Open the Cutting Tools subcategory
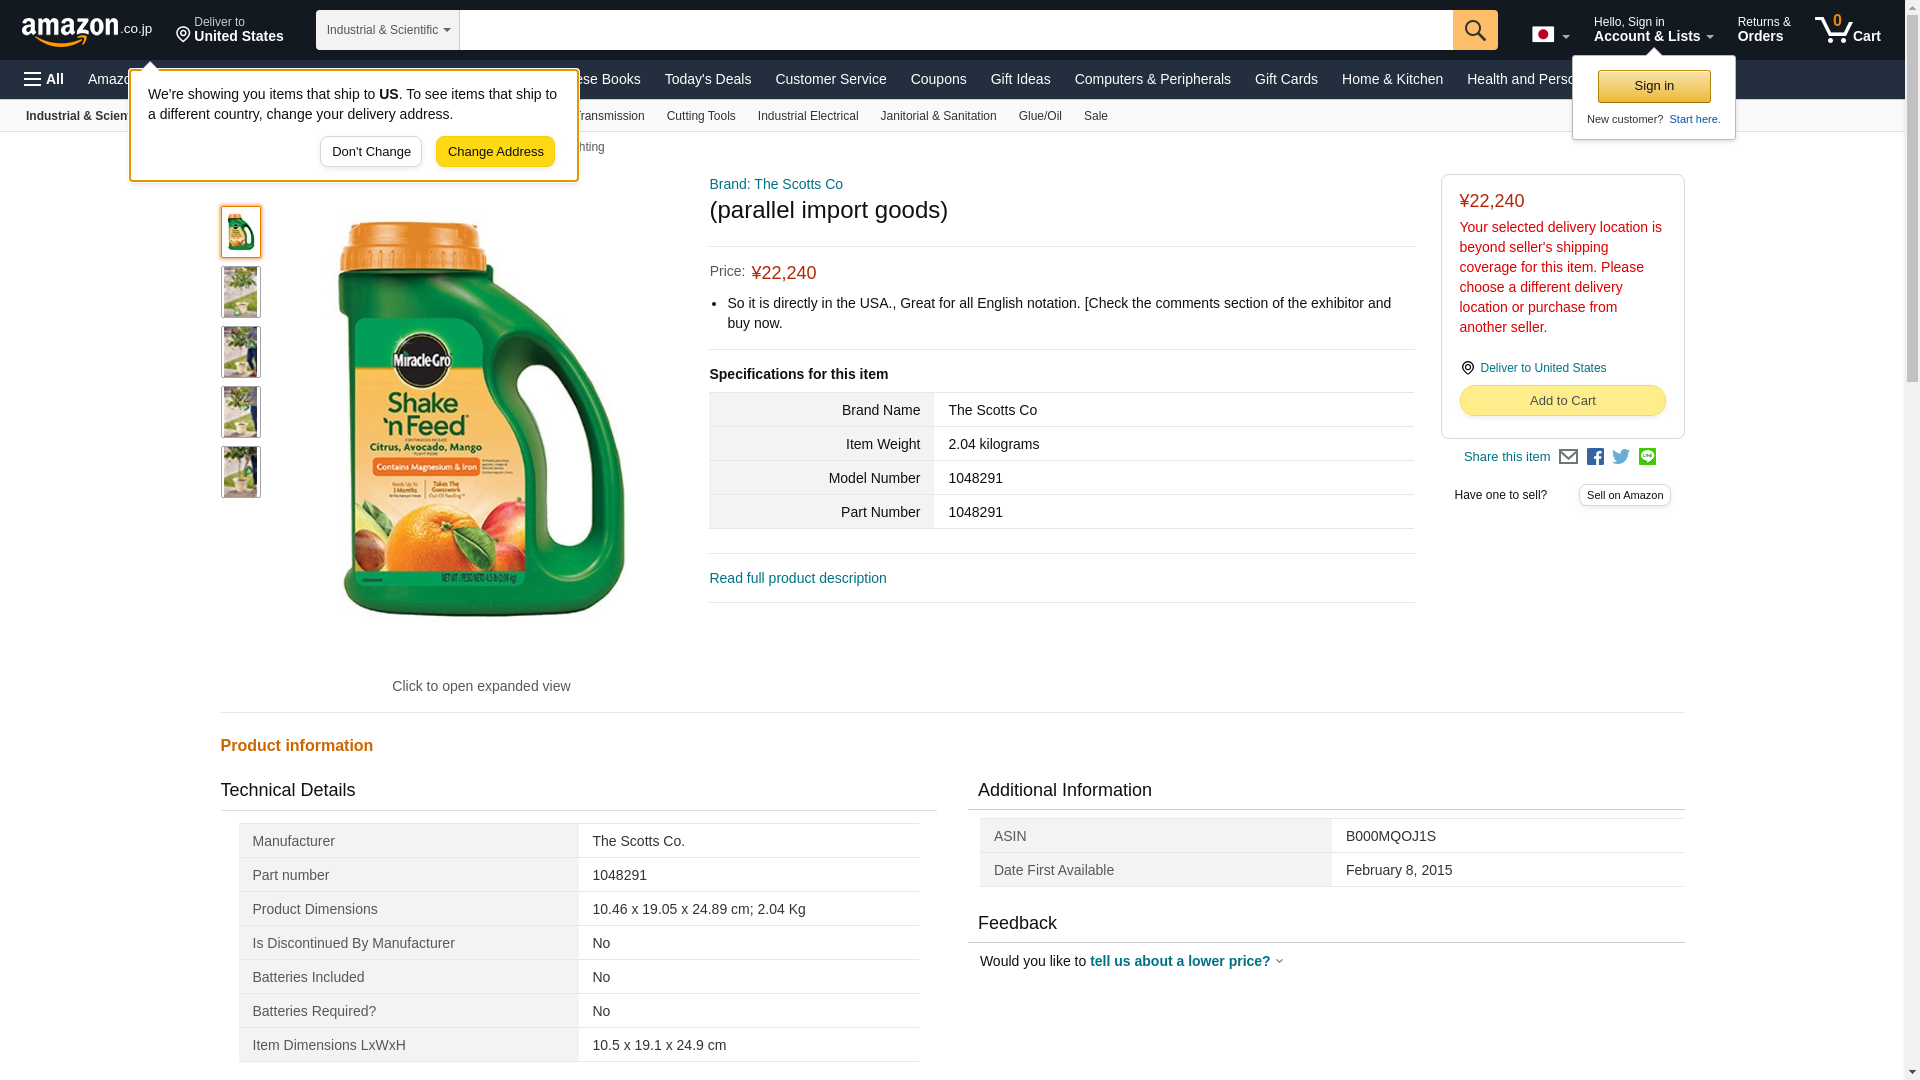1920x1080 pixels. (x=700, y=116)
